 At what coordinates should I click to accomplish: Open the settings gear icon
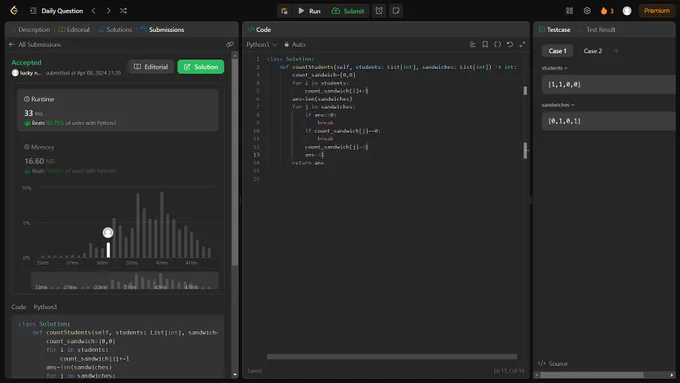click(x=587, y=11)
